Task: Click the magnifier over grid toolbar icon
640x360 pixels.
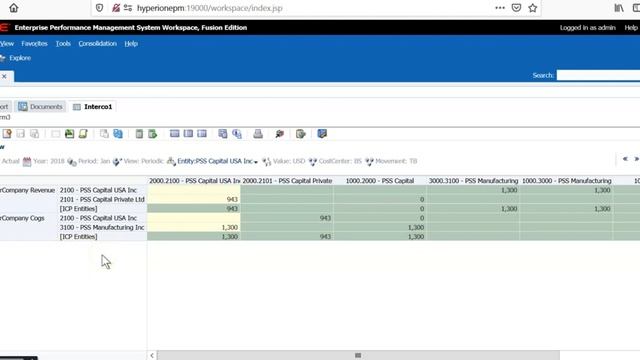Action: tap(237, 133)
